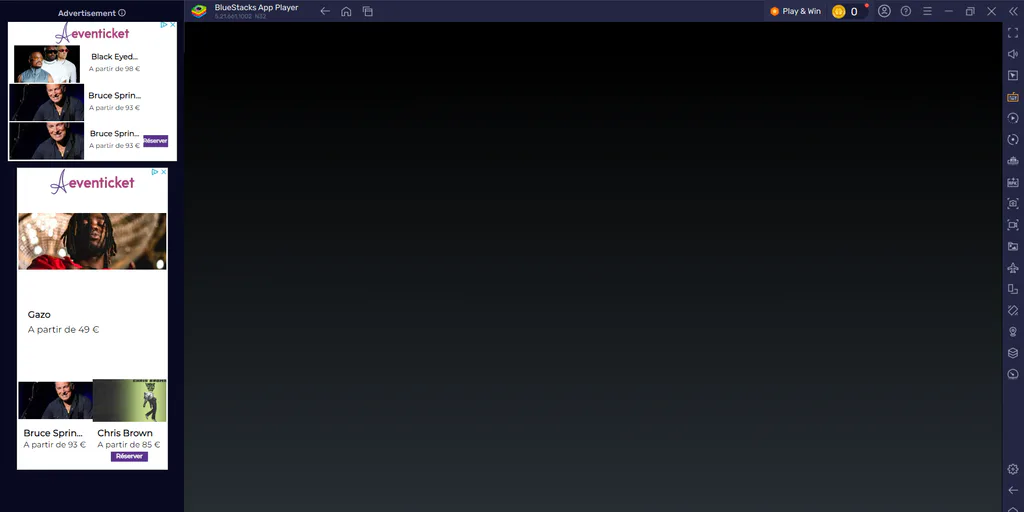Click the 'A partir de 98 €' price
Screen dimensions: 1024x512
point(115,69)
